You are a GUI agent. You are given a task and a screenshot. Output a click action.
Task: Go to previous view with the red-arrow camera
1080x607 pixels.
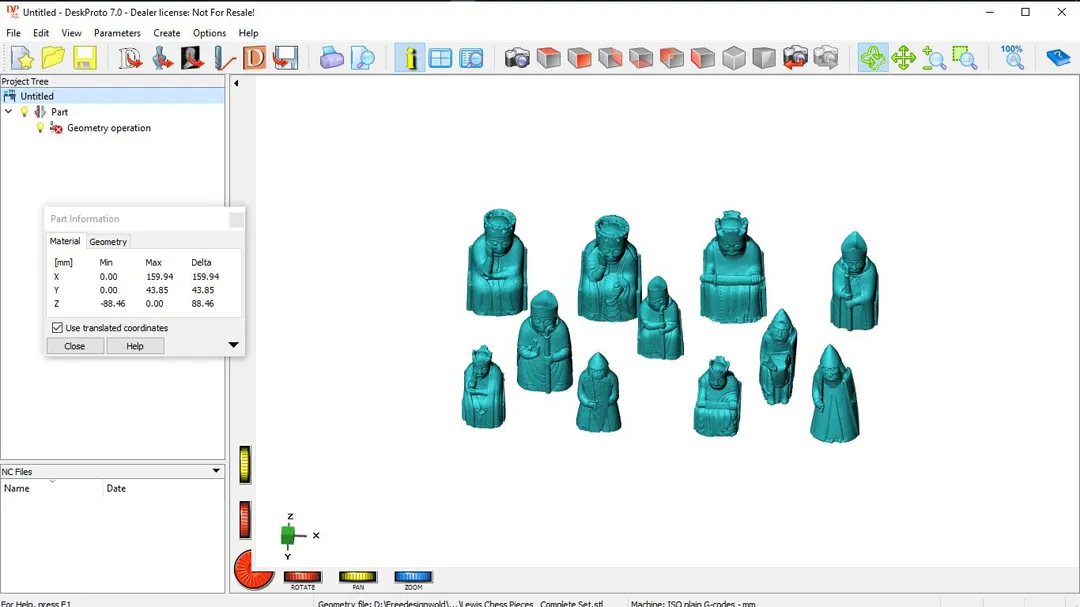tap(795, 59)
